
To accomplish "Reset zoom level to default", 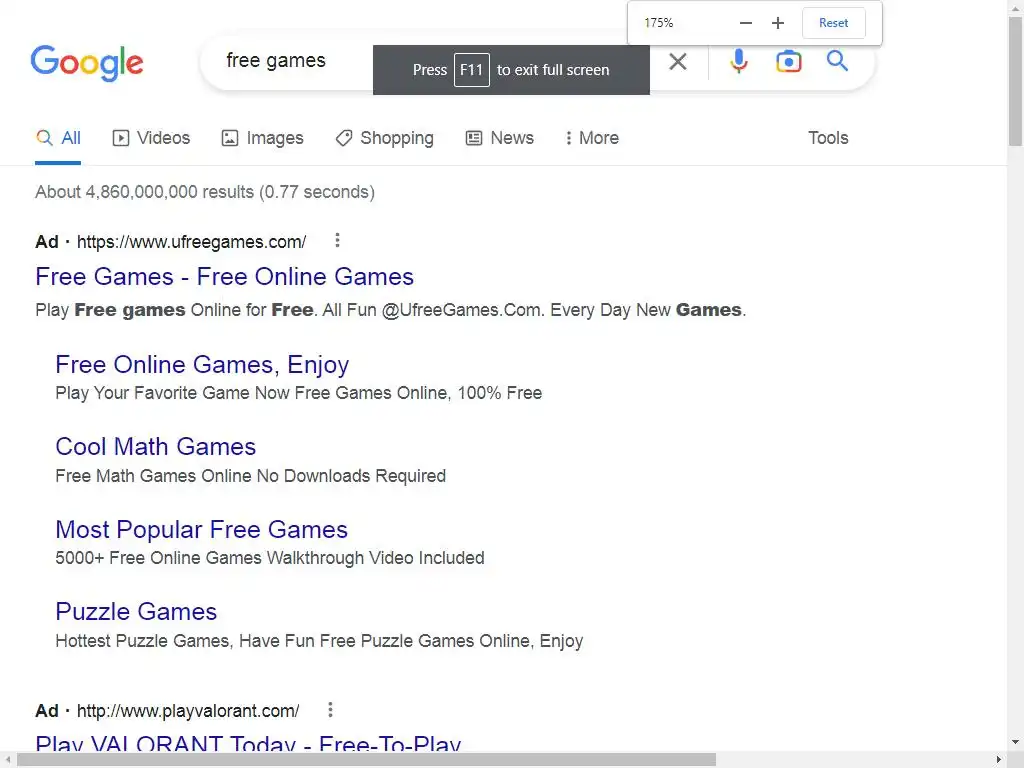I will (x=833, y=23).
